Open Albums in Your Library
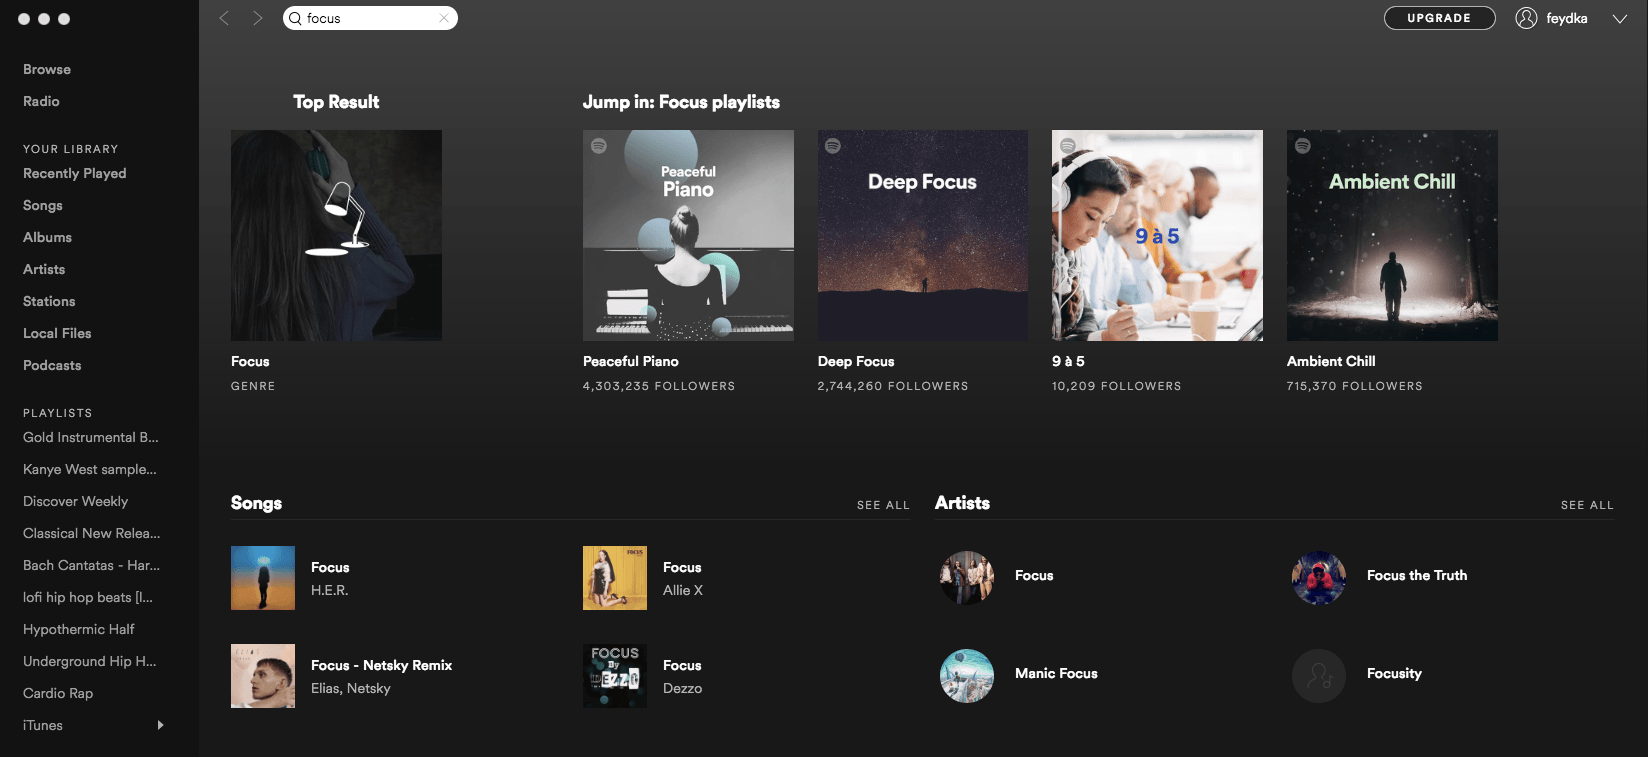Image resolution: width=1648 pixels, height=757 pixels. 47,237
